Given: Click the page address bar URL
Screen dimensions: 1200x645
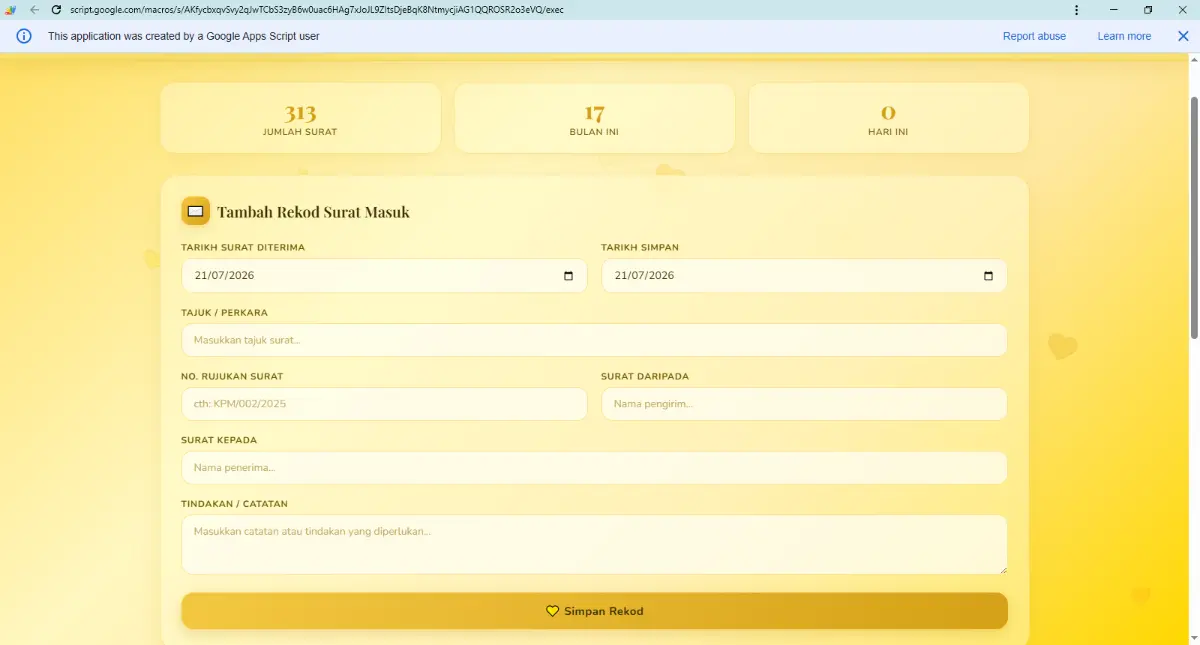Looking at the screenshot, I should (316, 9).
